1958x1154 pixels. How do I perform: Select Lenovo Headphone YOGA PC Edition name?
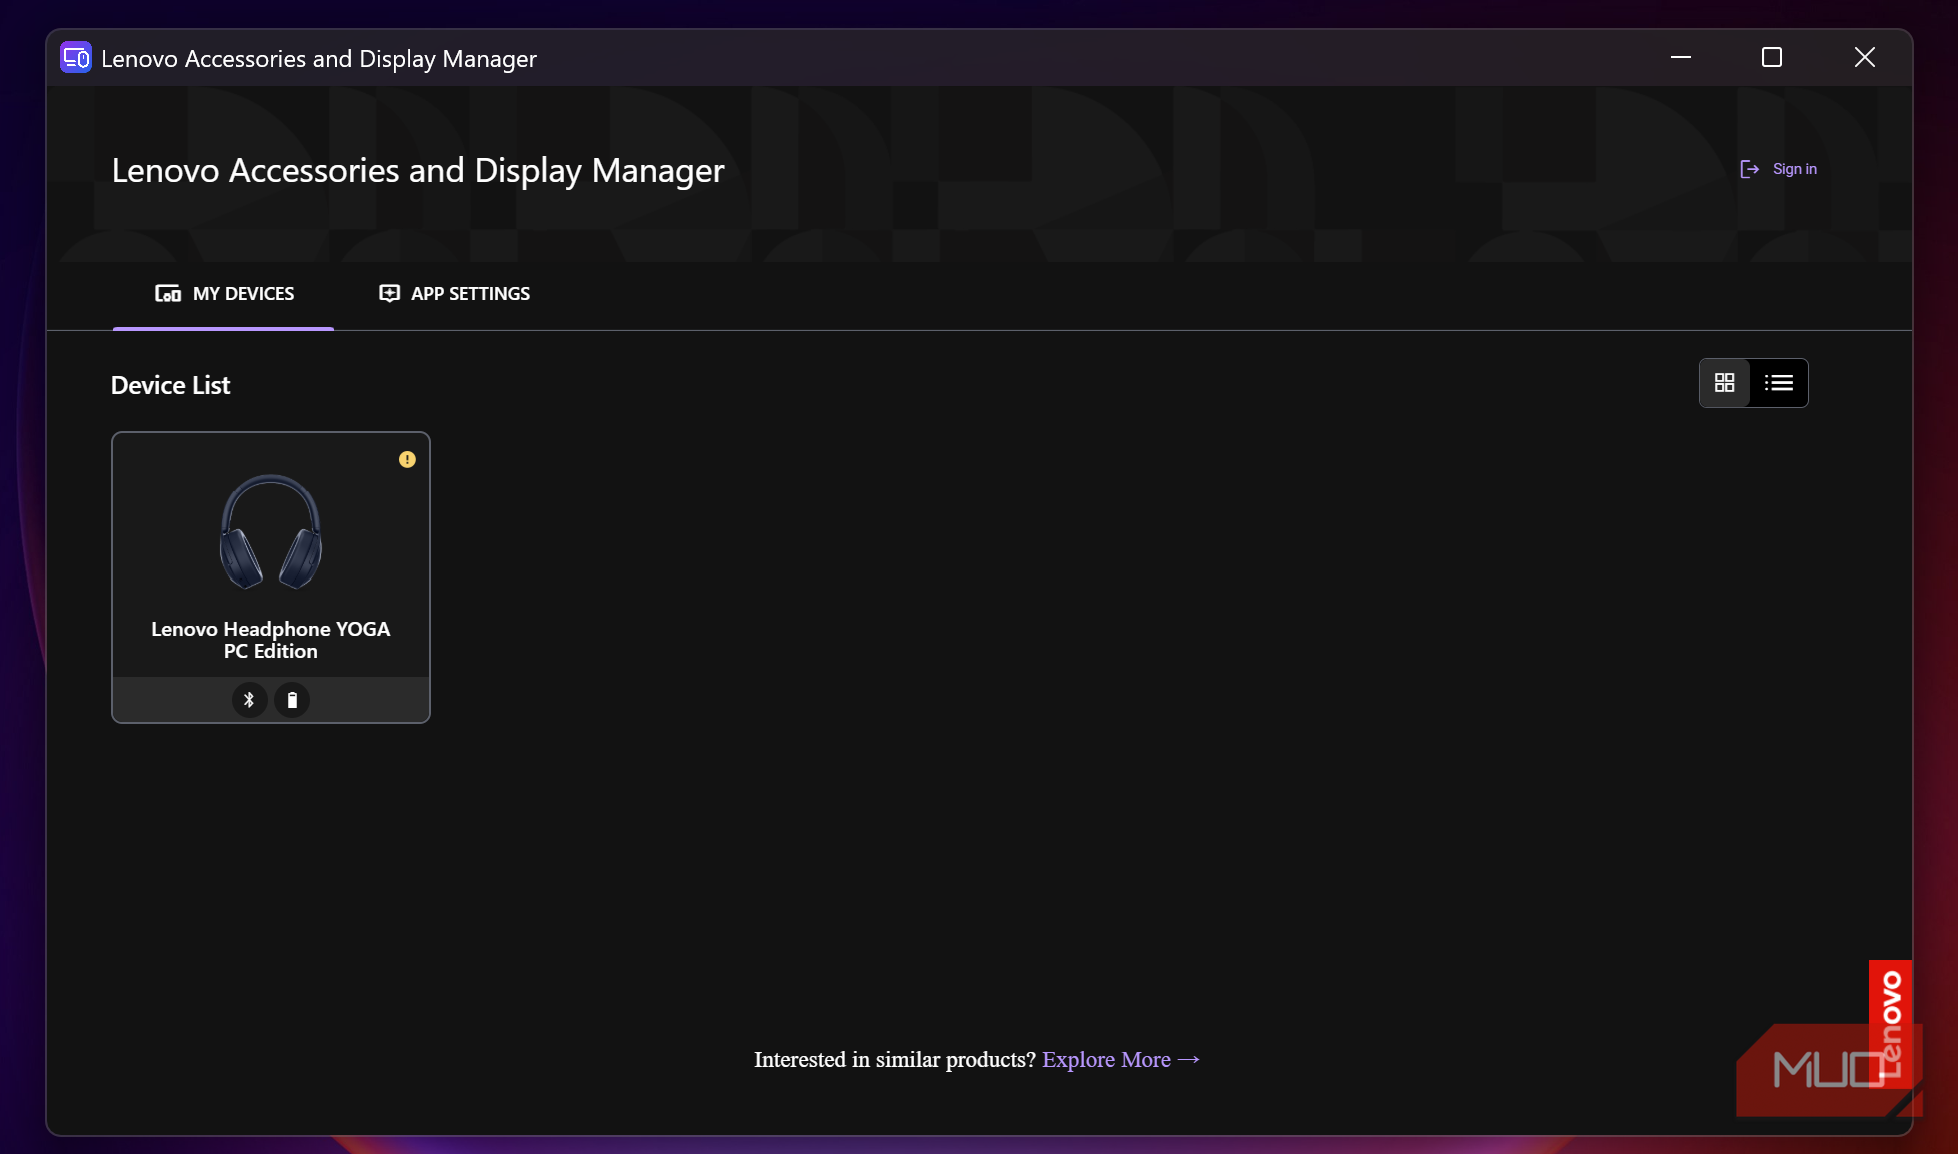271,640
